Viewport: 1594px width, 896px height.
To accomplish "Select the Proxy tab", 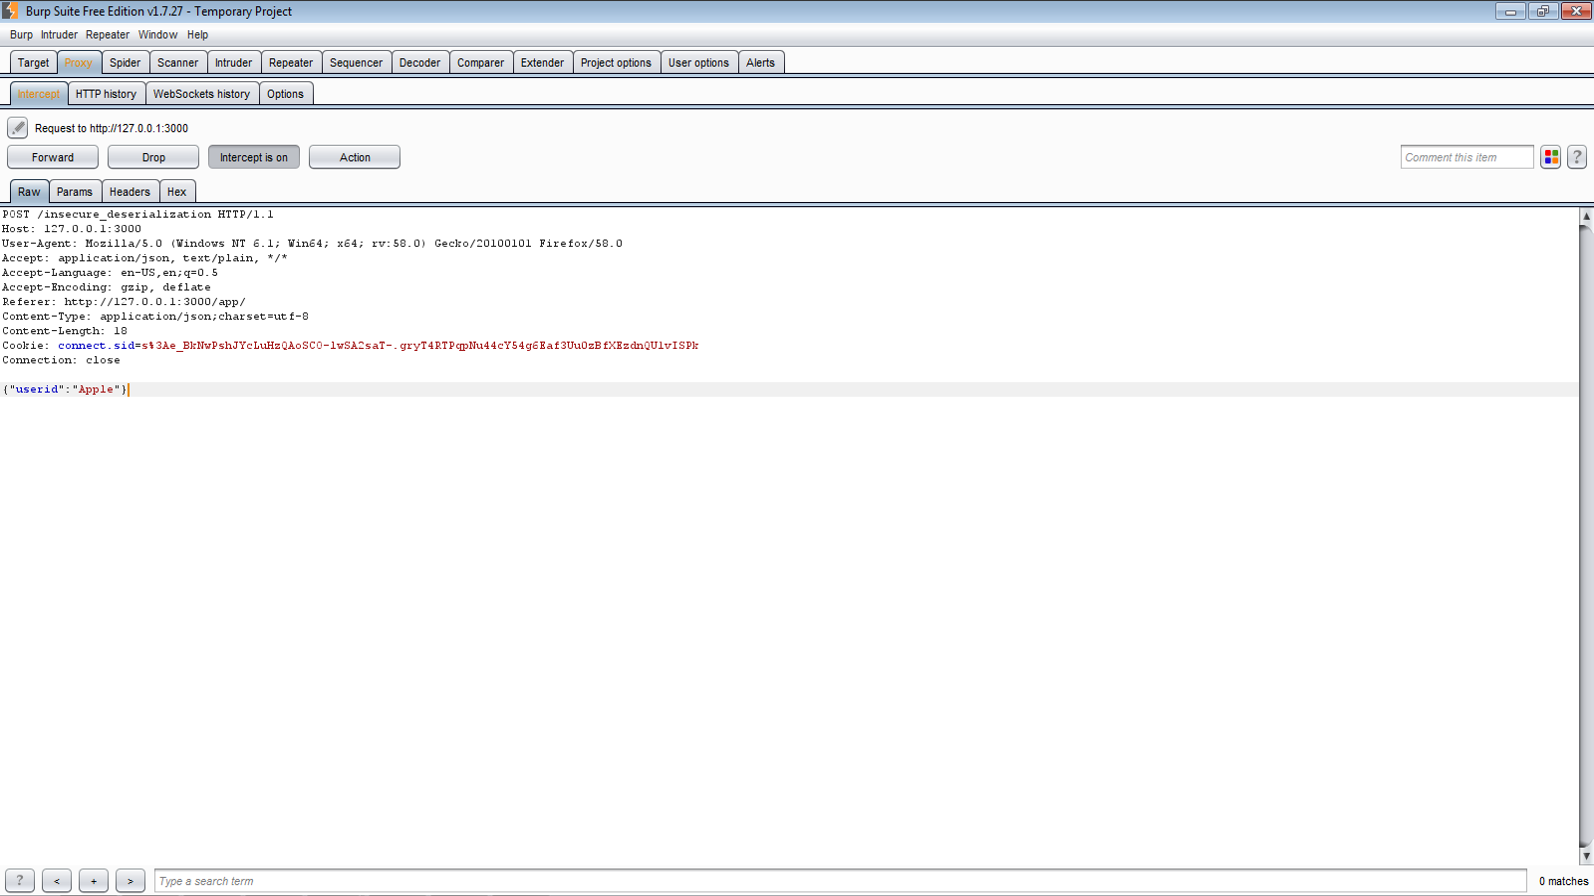I will 78,62.
